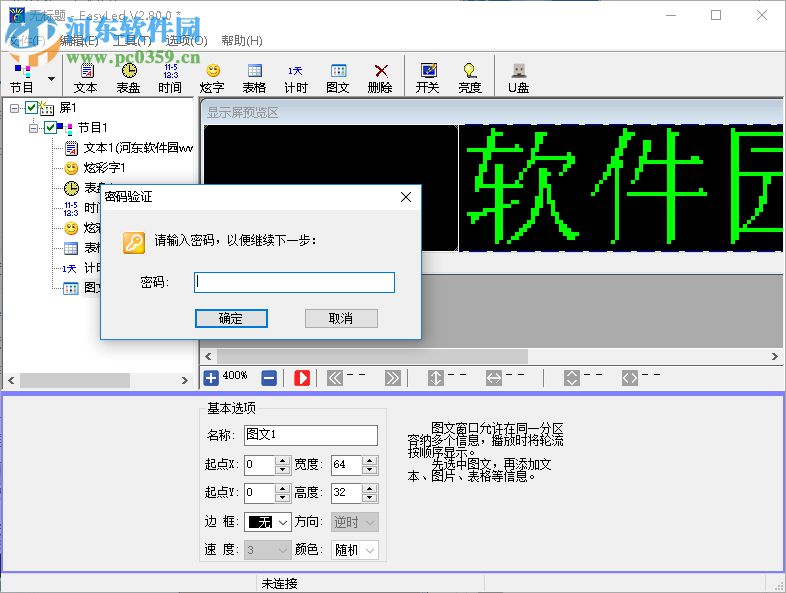This screenshot has width=786, height=593.
Task: Focus the 密码 password input field
Action: (x=294, y=282)
